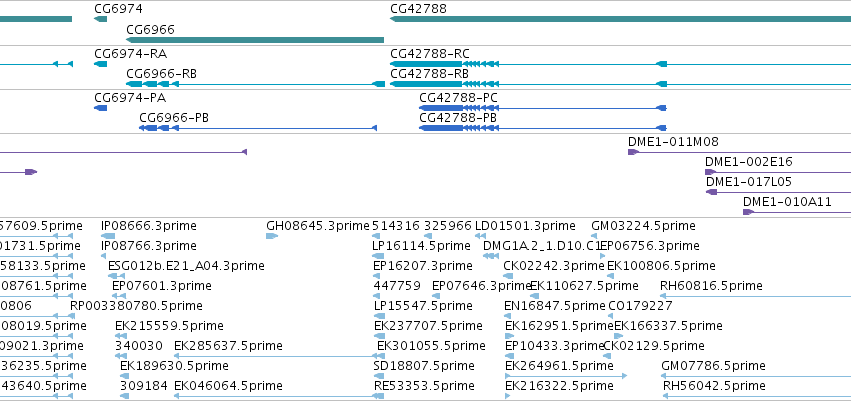Click the 447759 EST label
Viewport: 851px width, 401px height.
397,286
